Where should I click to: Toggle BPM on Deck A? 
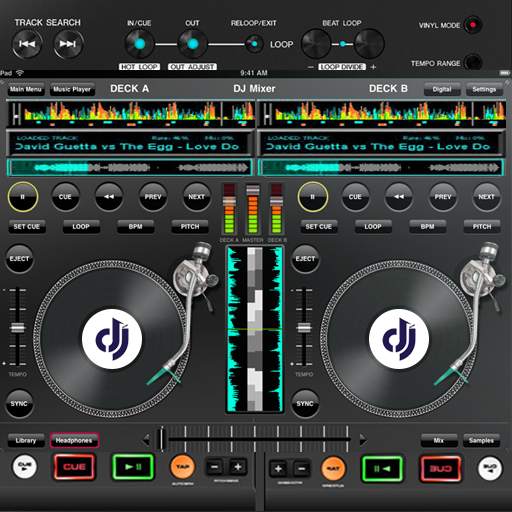tap(136, 227)
